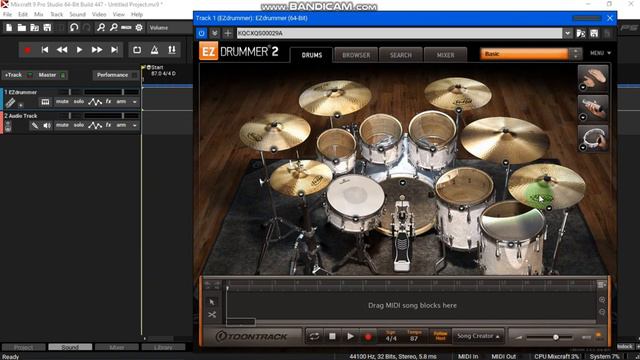Undo the last action in Mixcraft

74,28
